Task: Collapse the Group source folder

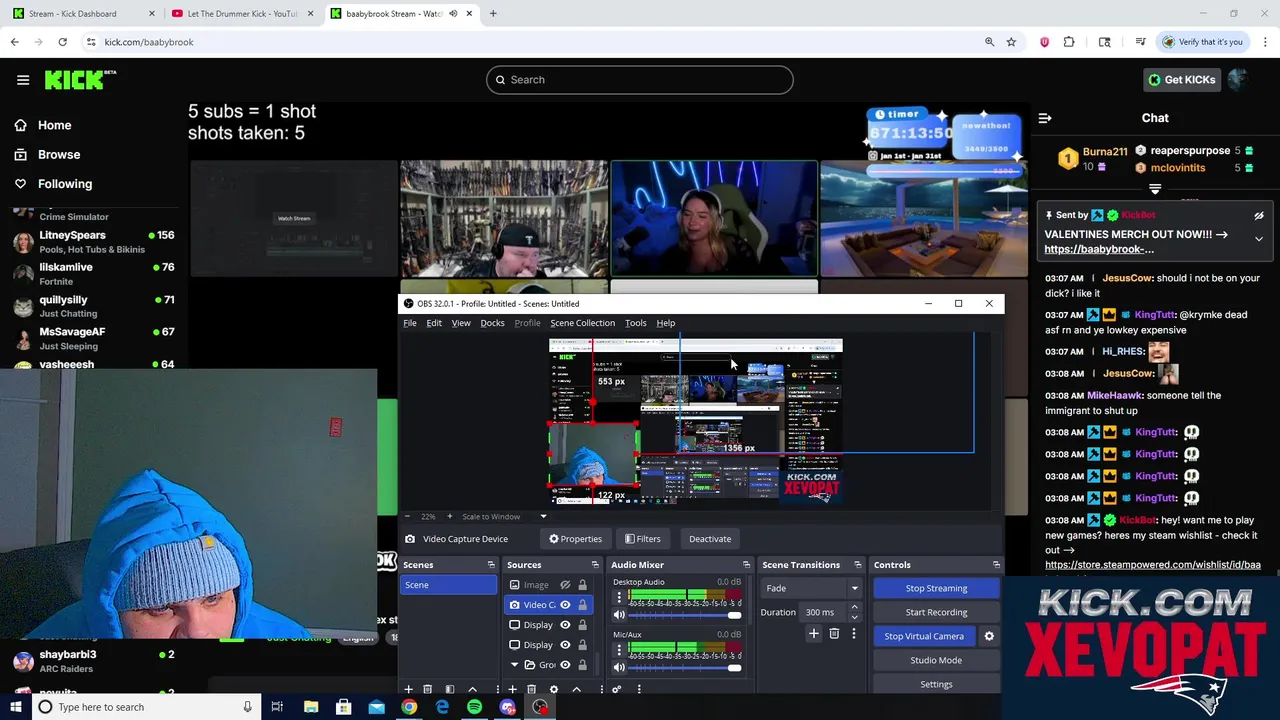Action: pyautogui.click(x=515, y=665)
